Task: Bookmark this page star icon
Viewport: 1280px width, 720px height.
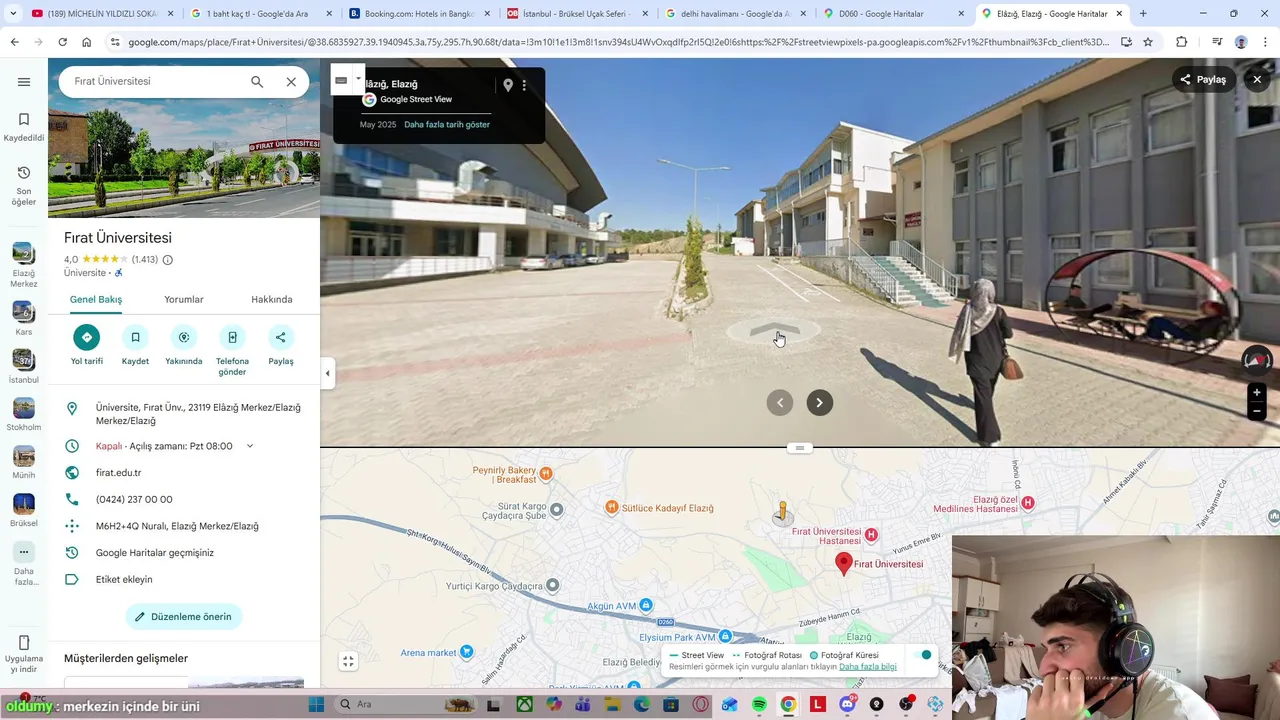Action: coord(1148,42)
